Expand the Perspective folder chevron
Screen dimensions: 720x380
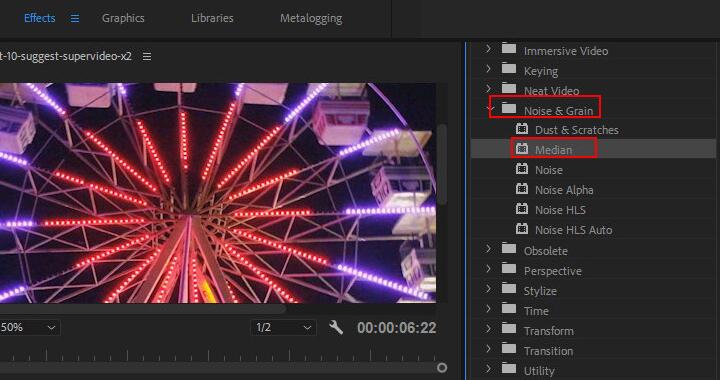(488, 269)
